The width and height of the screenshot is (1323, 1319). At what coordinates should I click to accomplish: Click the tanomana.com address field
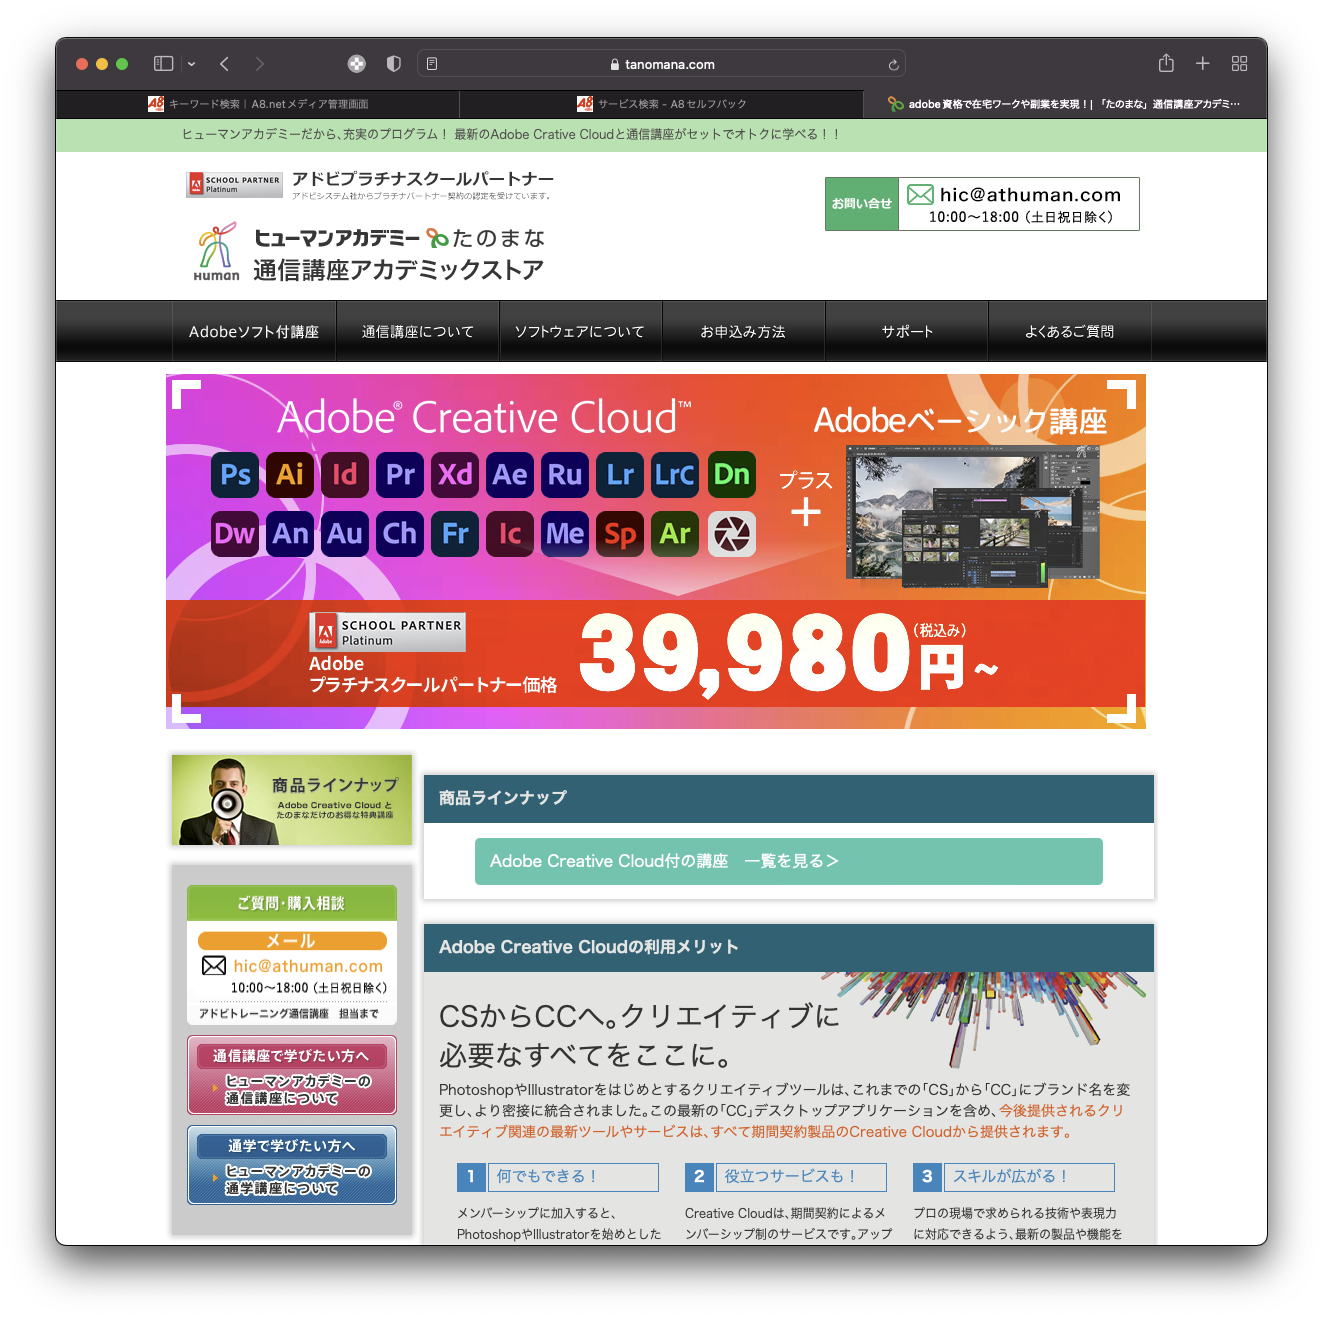[x=661, y=64]
